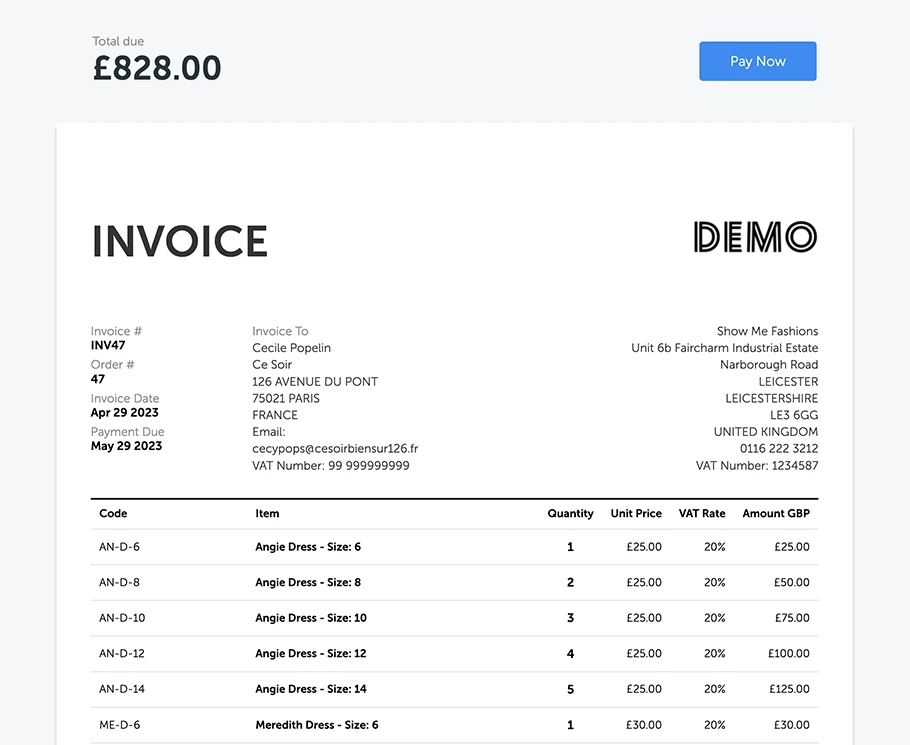Click the Quantity column header
910x745 pixels.
coord(570,513)
